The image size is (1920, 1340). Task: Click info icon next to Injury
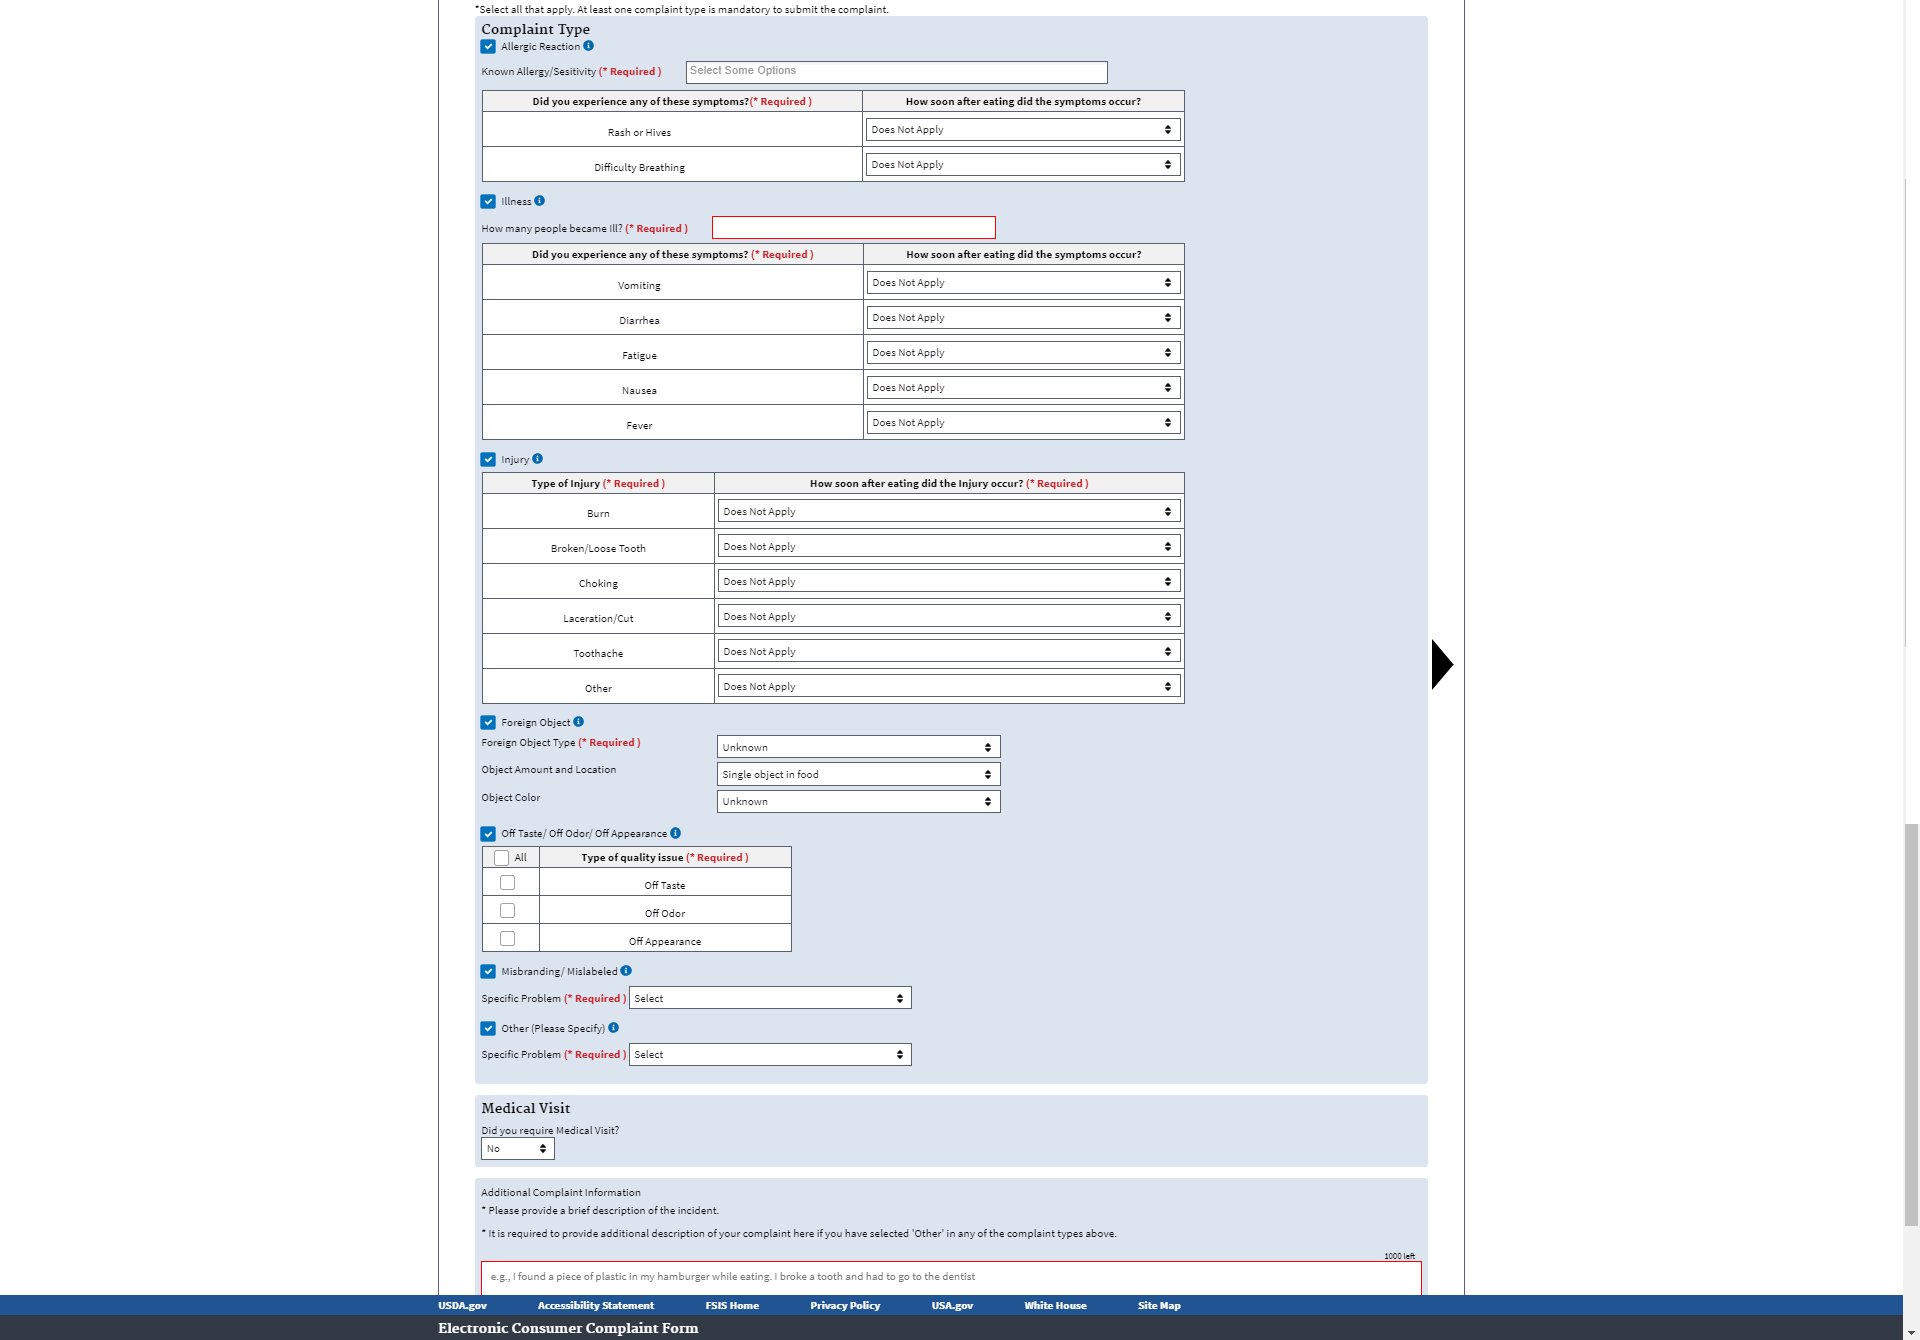pyautogui.click(x=537, y=459)
